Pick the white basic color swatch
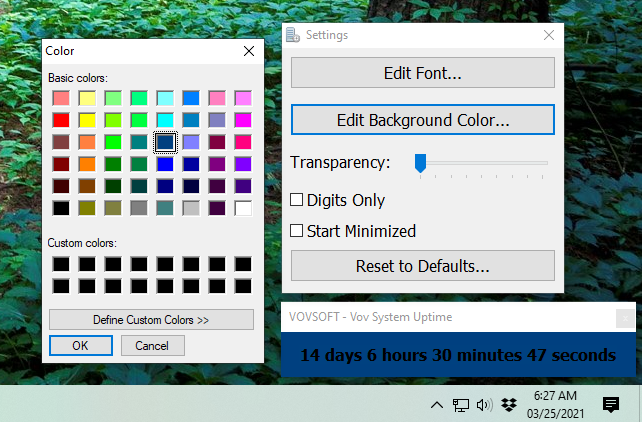Image resolution: width=642 pixels, height=422 pixels. point(243,208)
